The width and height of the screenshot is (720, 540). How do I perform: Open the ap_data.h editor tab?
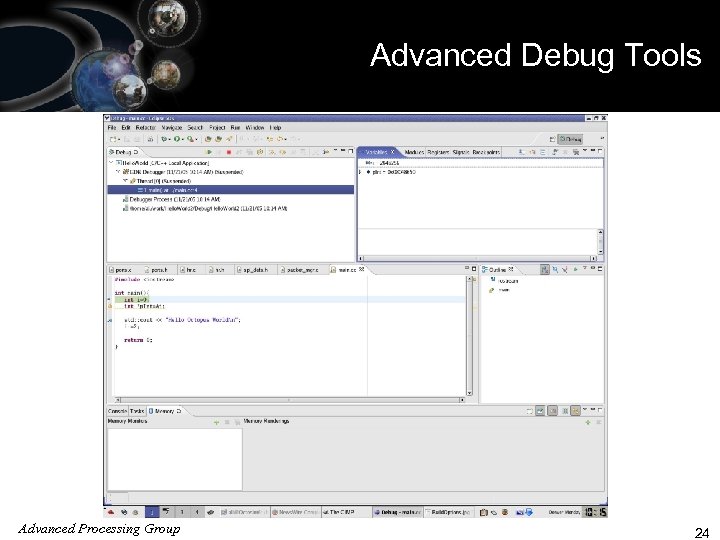pyautogui.click(x=253, y=270)
